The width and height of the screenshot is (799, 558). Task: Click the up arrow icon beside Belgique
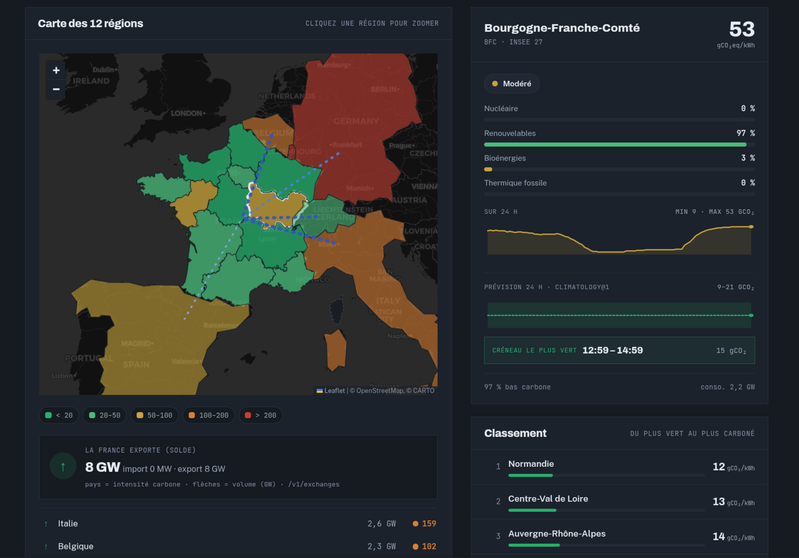click(x=46, y=547)
